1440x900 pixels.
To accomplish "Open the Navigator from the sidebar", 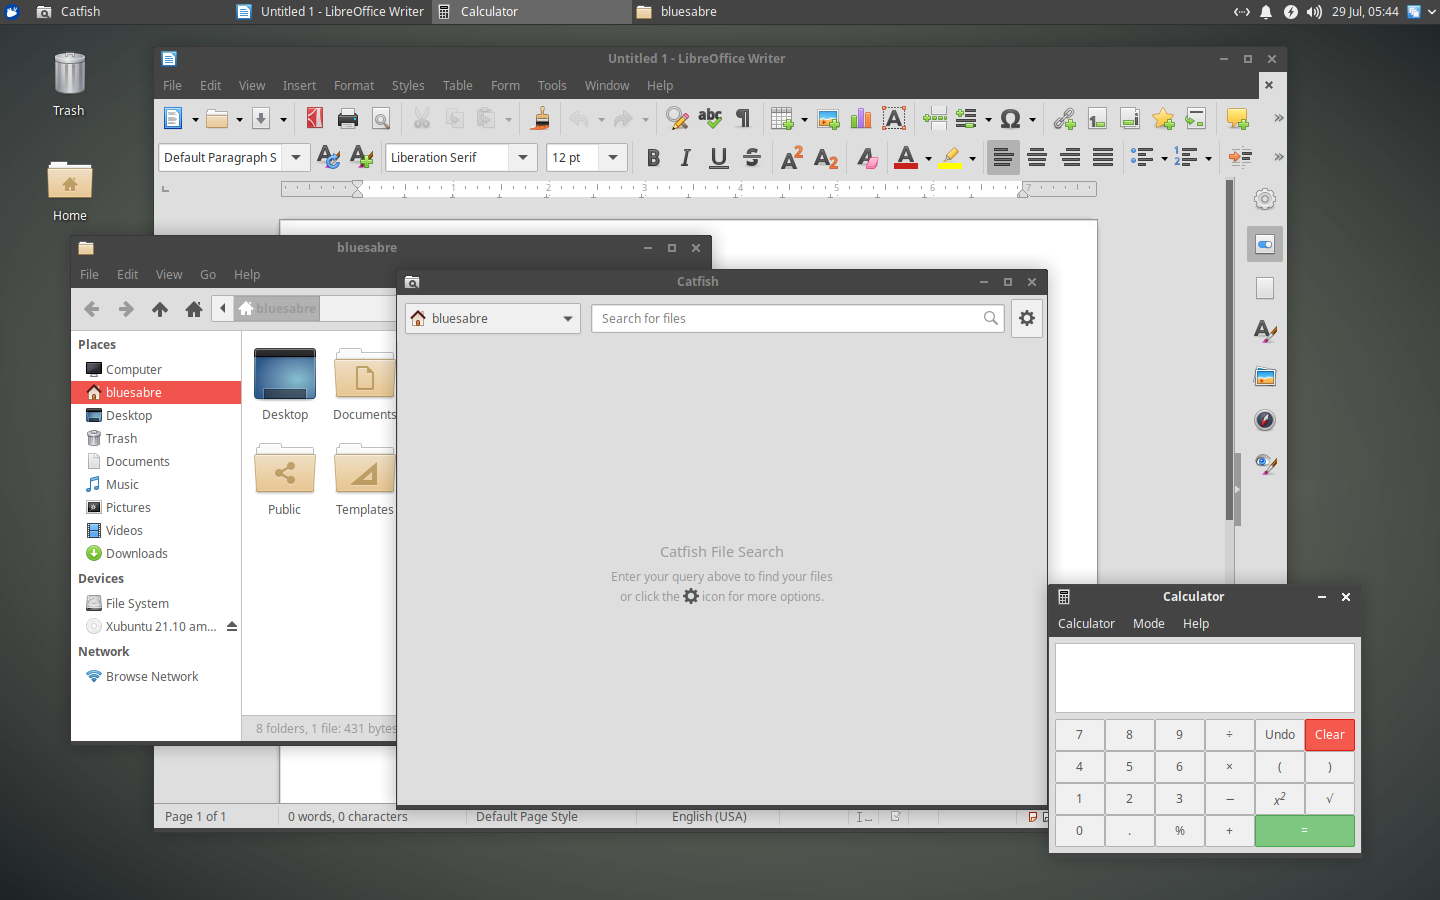I will click(x=1265, y=420).
